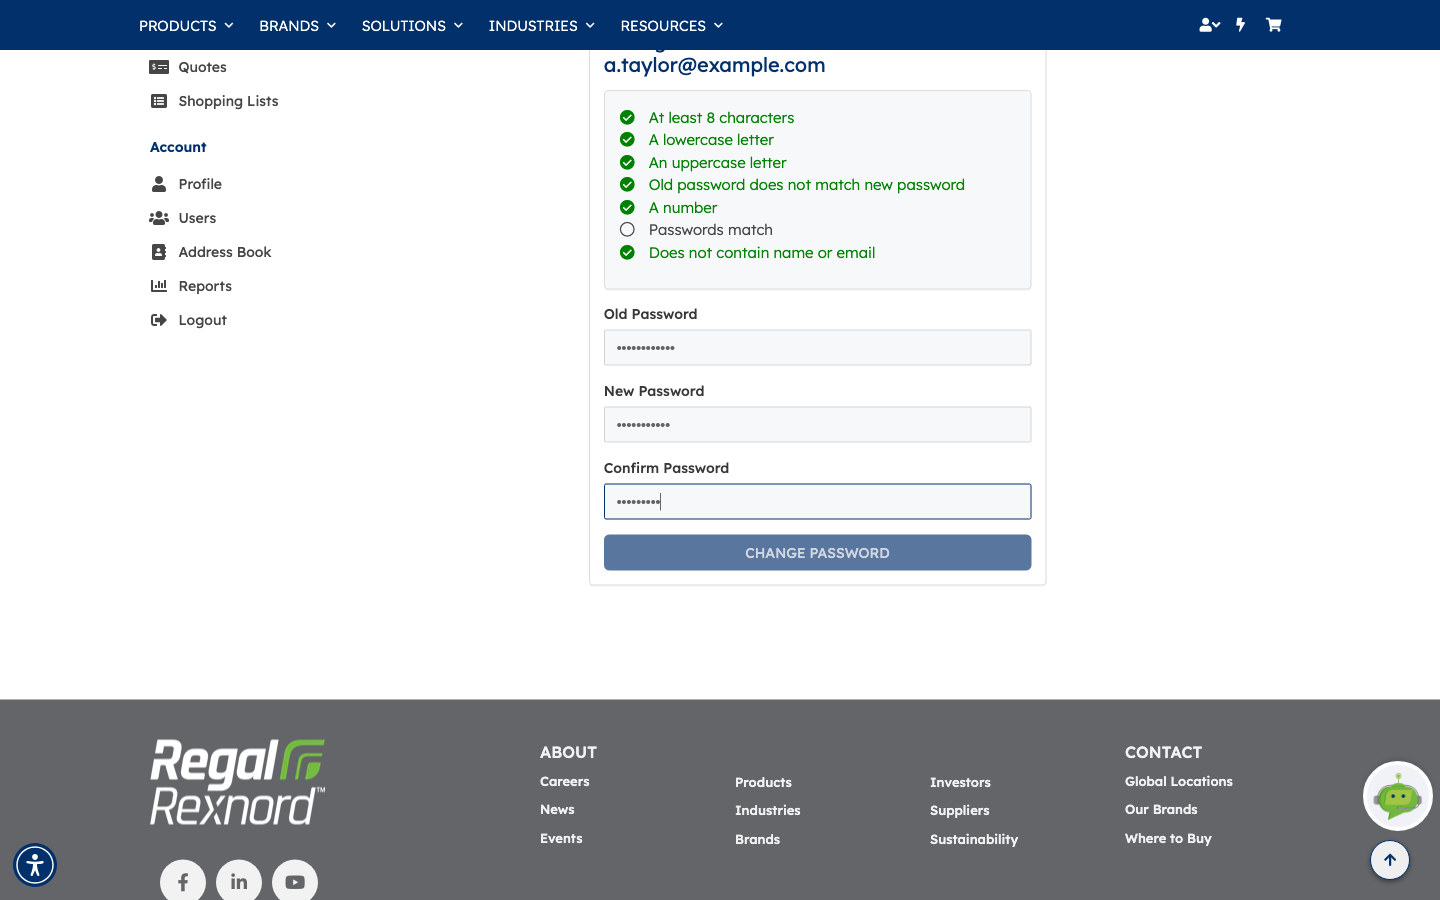Click the Users group icon
The image size is (1440, 900).
pyautogui.click(x=159, y=218)
